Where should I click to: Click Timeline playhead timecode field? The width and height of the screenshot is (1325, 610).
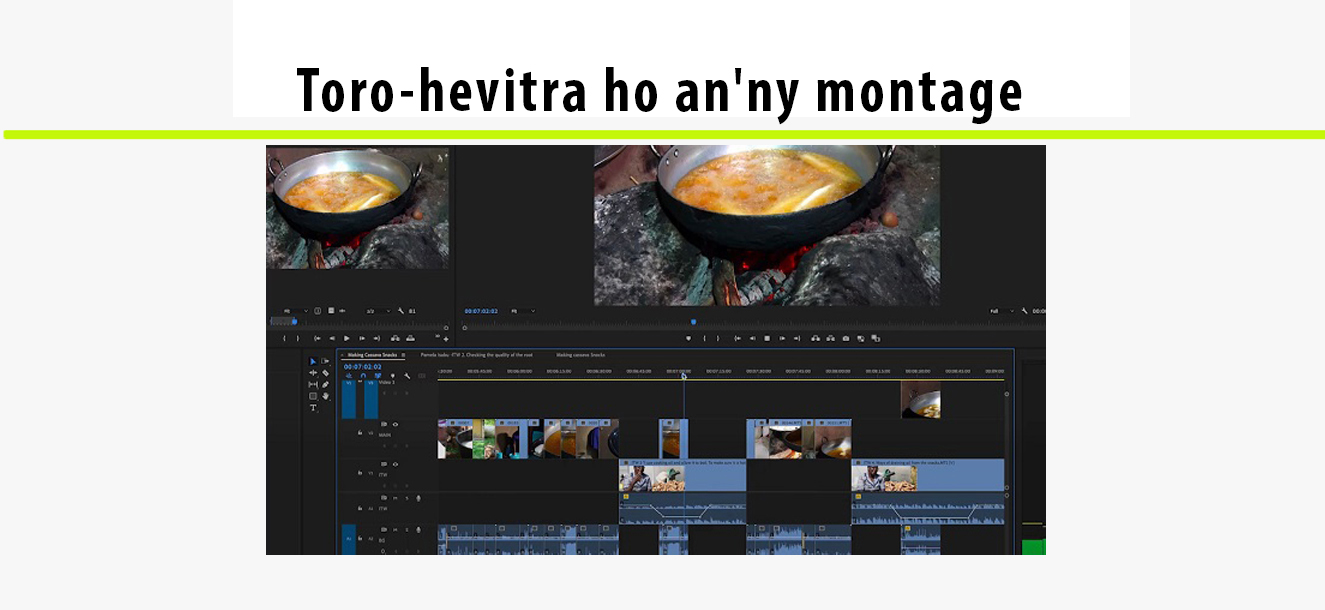point(362,367)
